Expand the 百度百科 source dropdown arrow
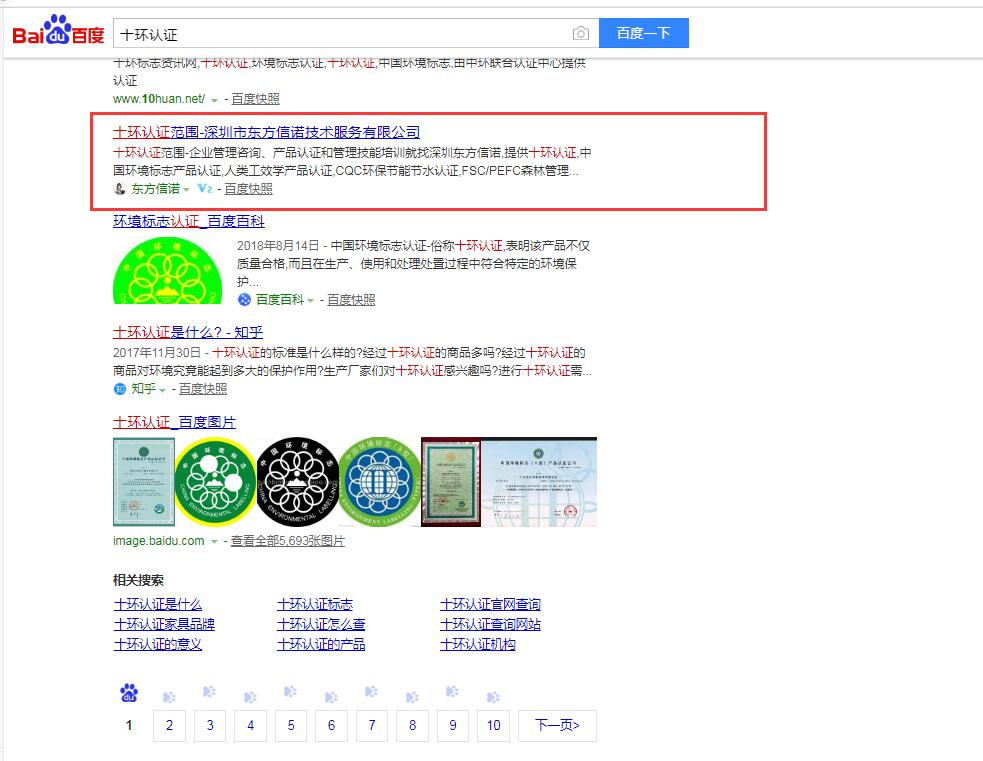 [x=310, y=299]
